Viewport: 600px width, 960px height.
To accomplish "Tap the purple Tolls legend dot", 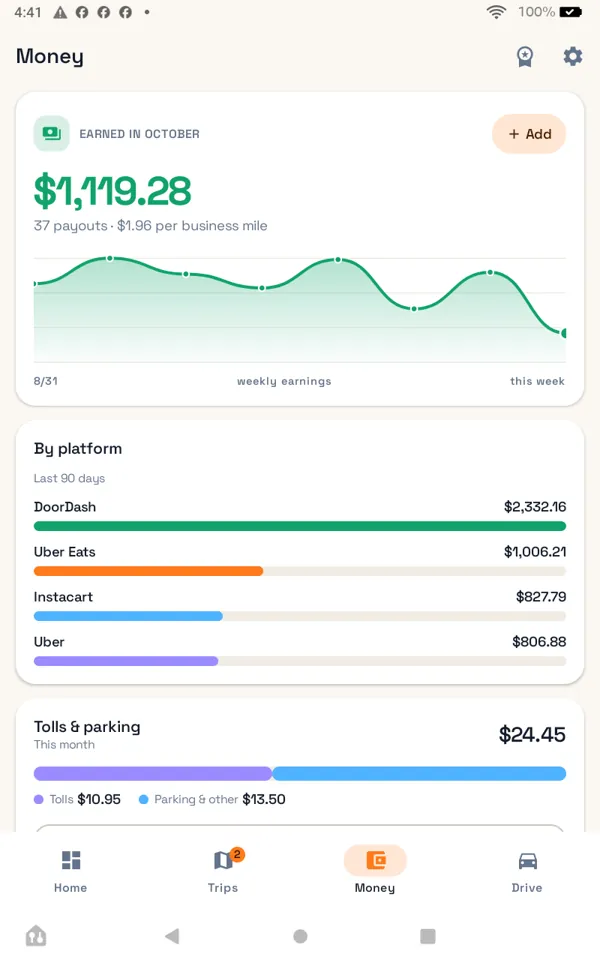I will (39, 799).
